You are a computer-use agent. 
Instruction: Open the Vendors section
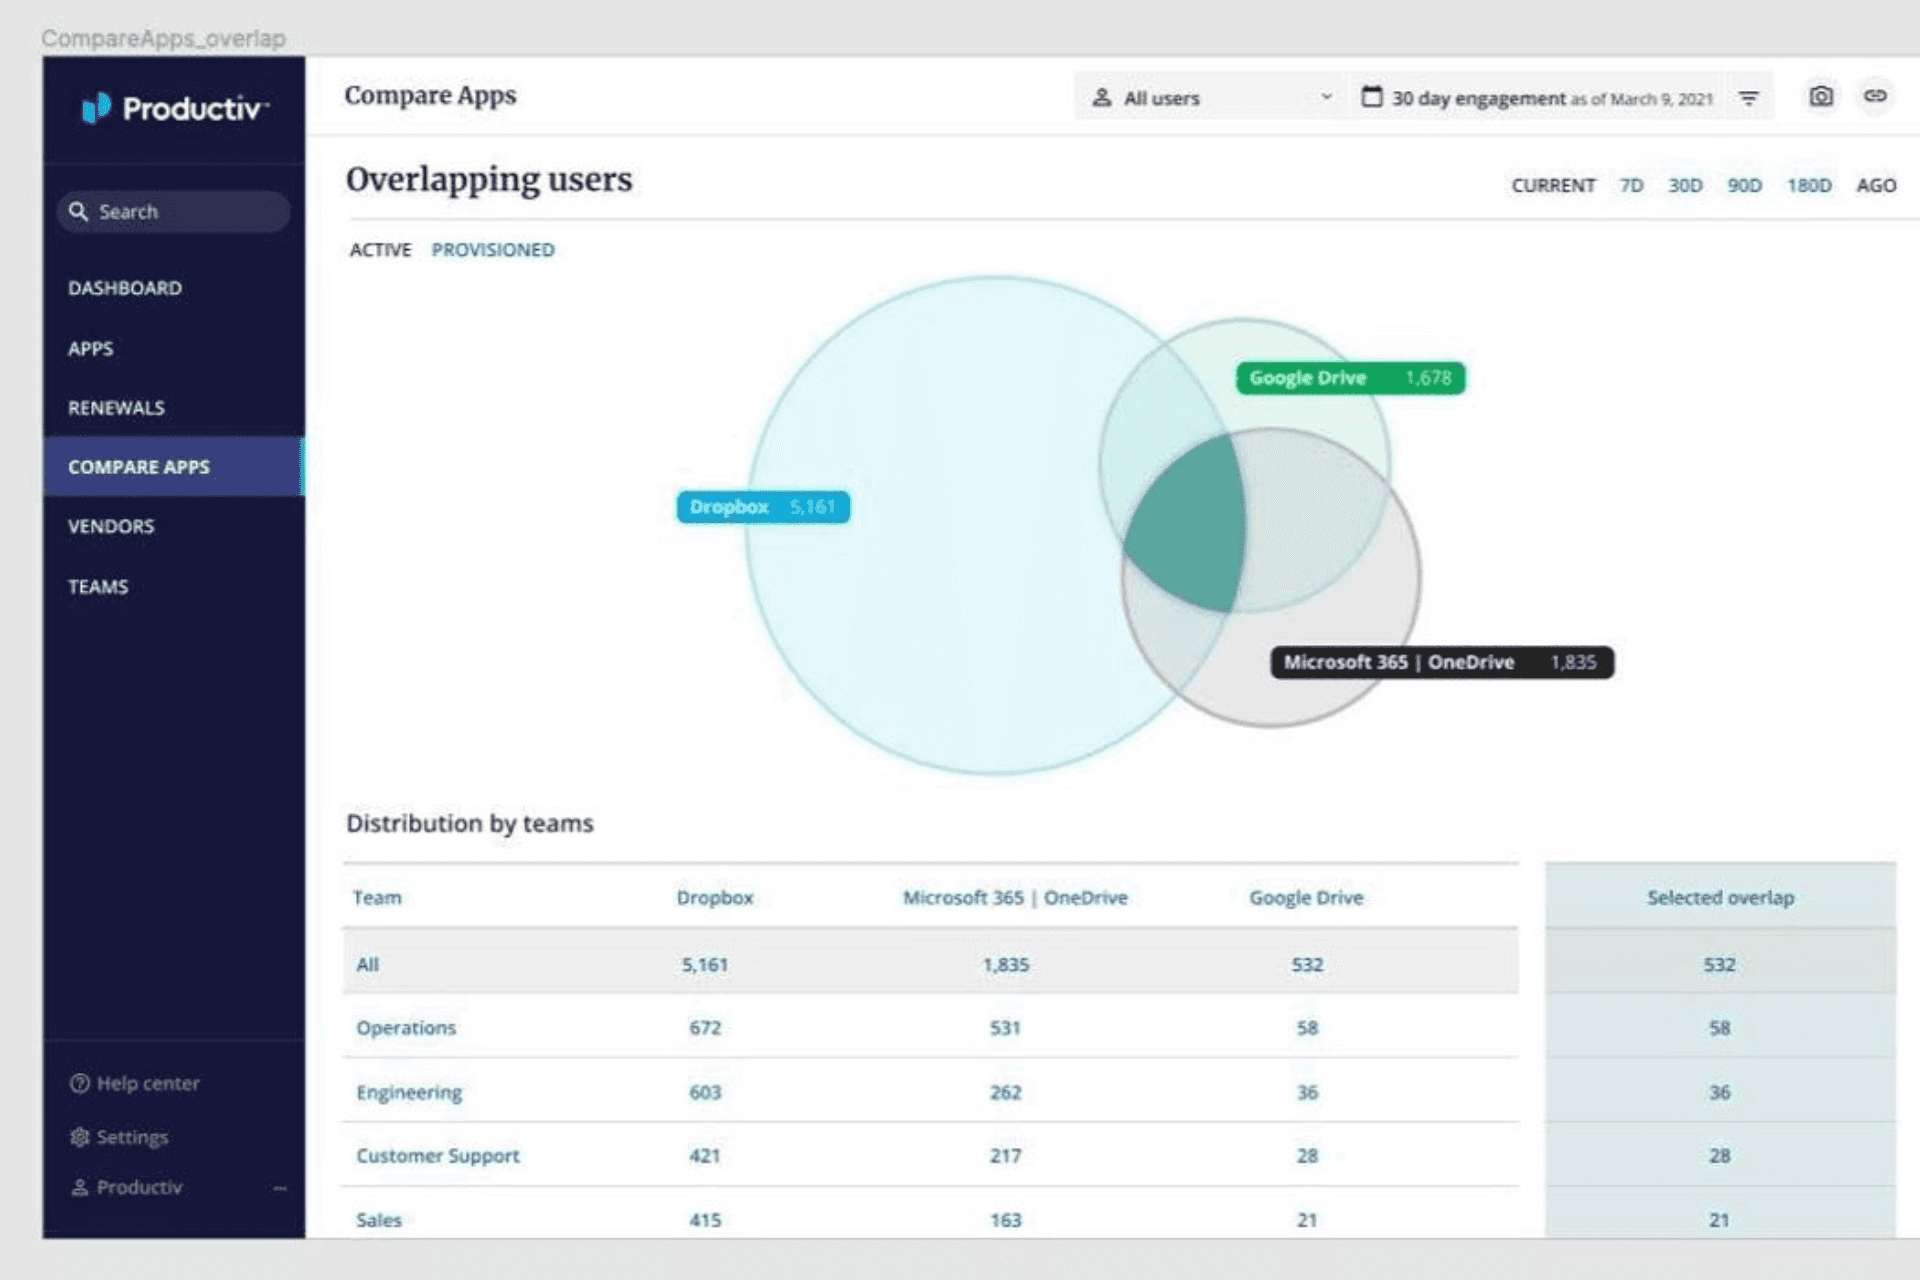point(111,526)
